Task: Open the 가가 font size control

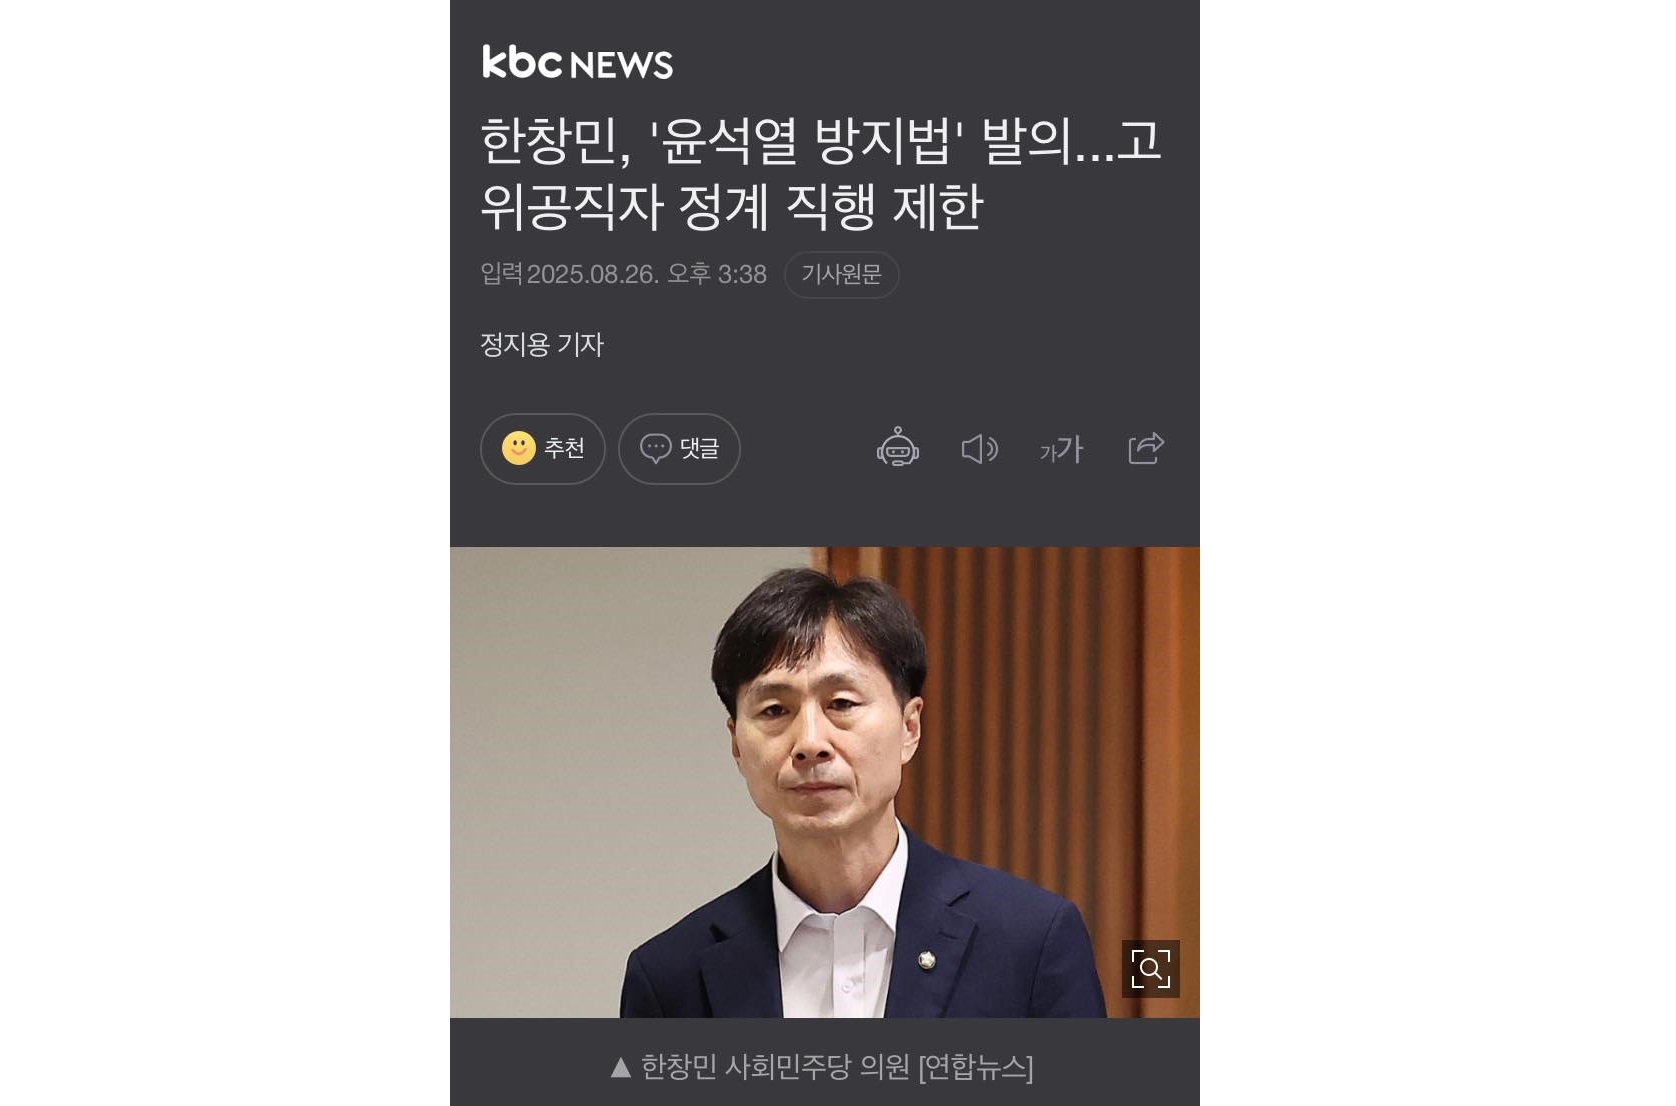Action: 1062,449
